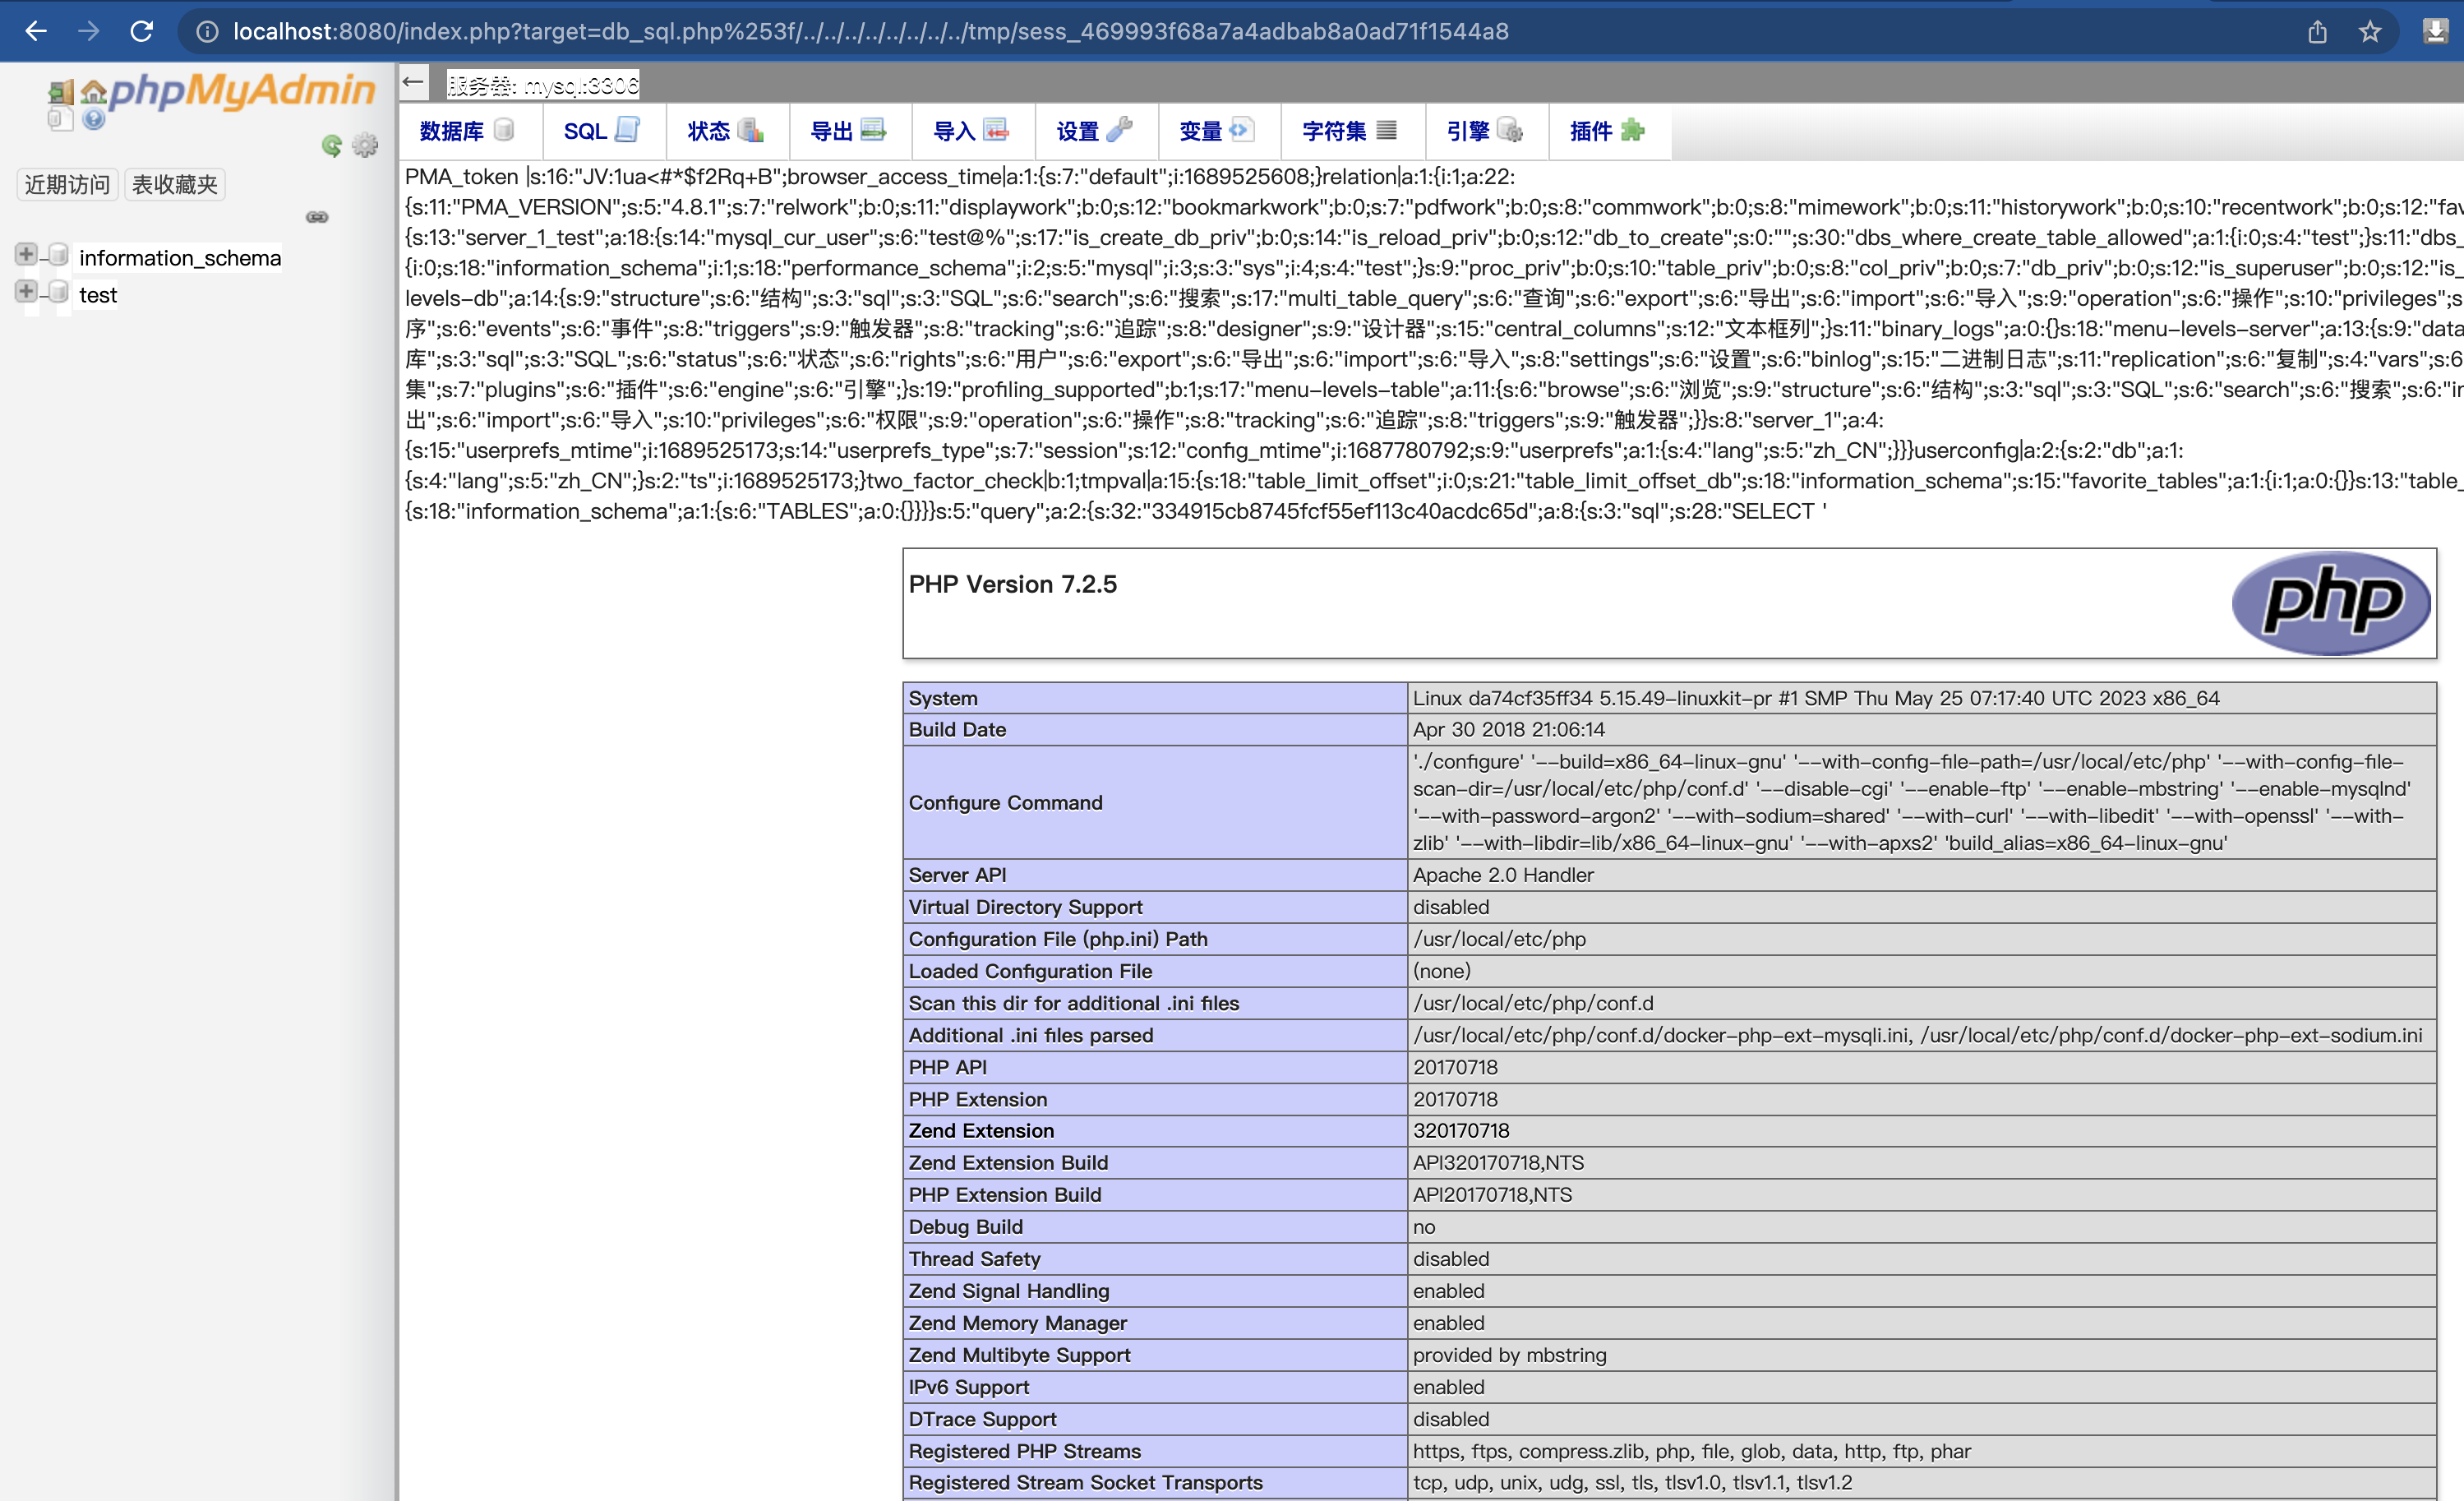Click the browser address bar URL
This screenshot has width=2464, height=1501.
tap(870, 32)
